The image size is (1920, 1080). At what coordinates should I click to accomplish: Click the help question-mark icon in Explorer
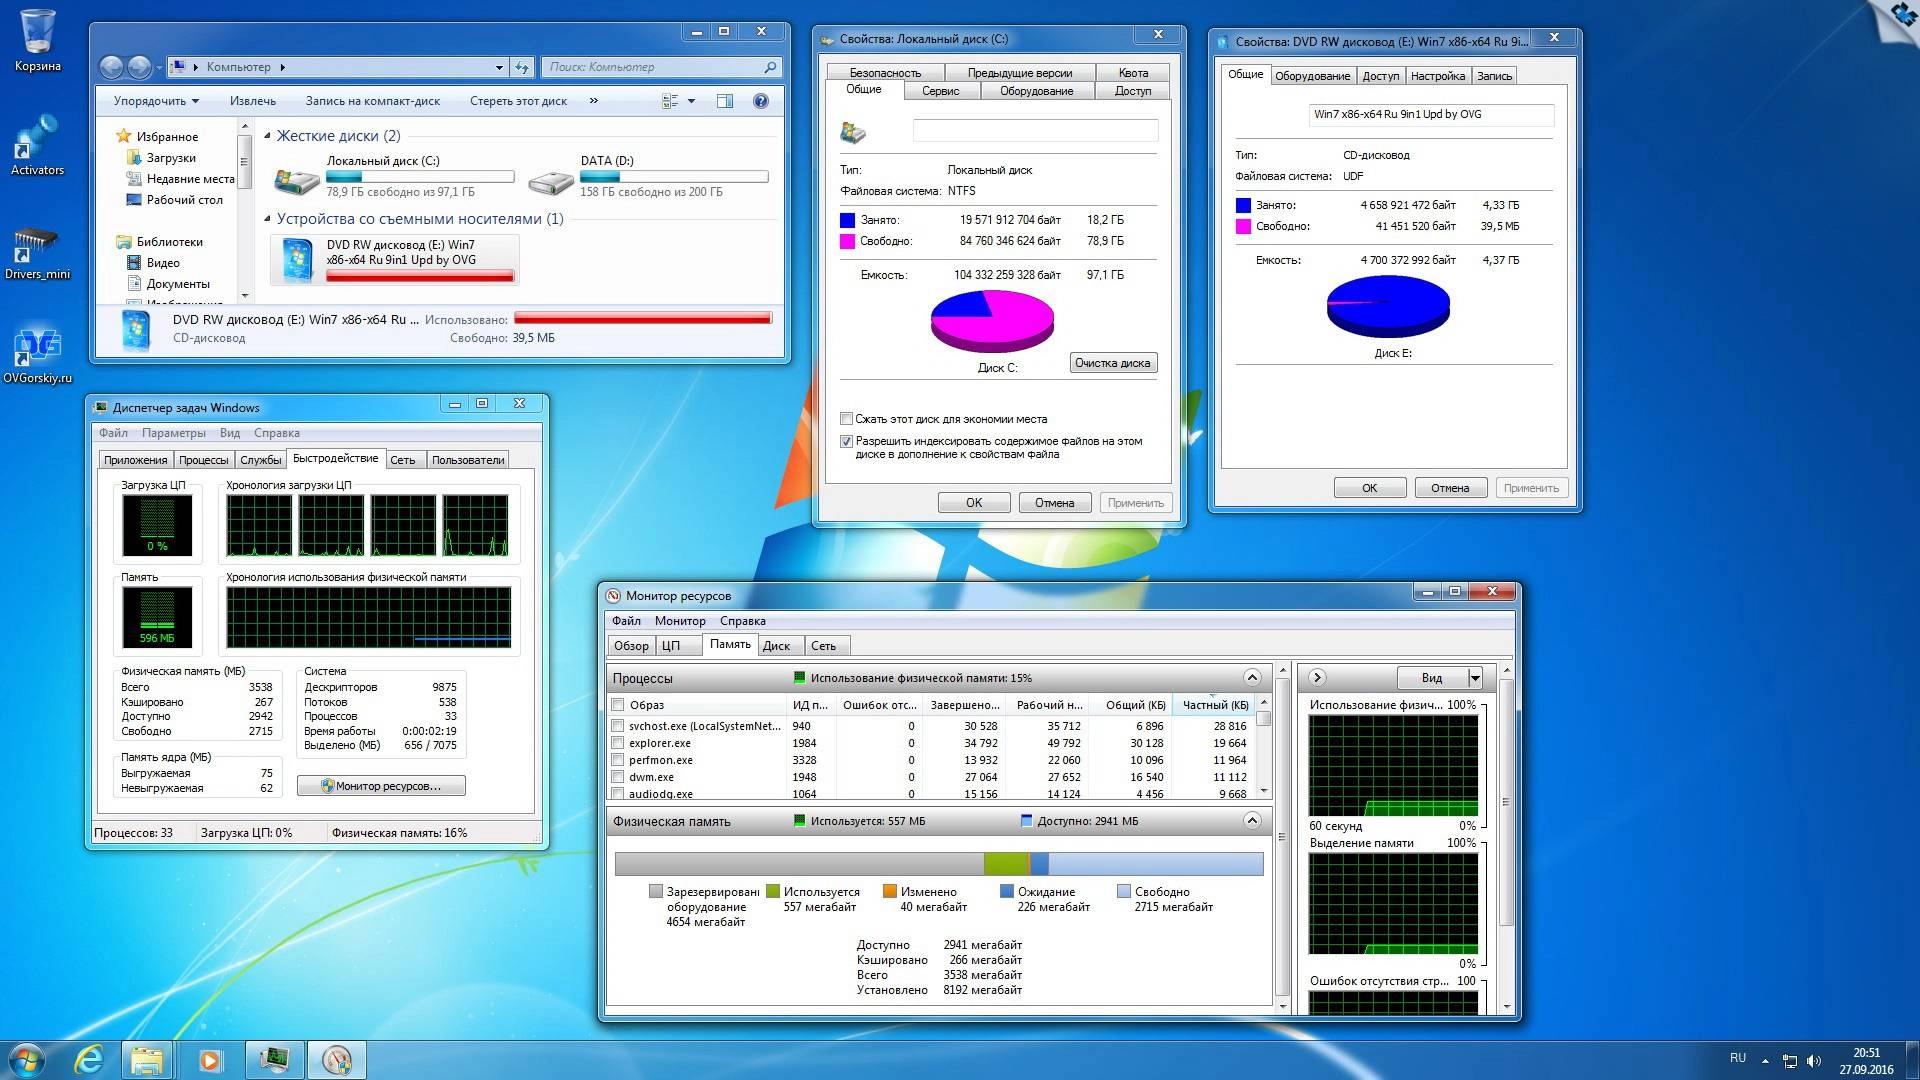click(759, 101)
